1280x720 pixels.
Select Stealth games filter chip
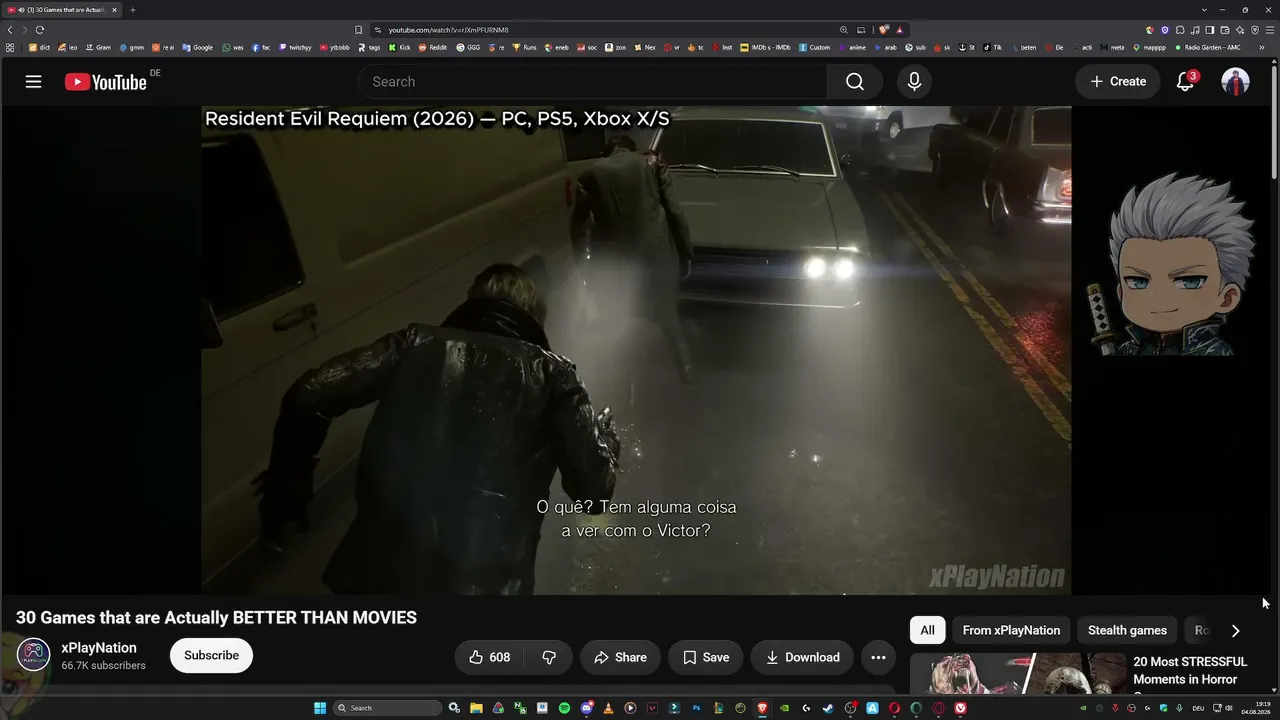(1127, 630)
